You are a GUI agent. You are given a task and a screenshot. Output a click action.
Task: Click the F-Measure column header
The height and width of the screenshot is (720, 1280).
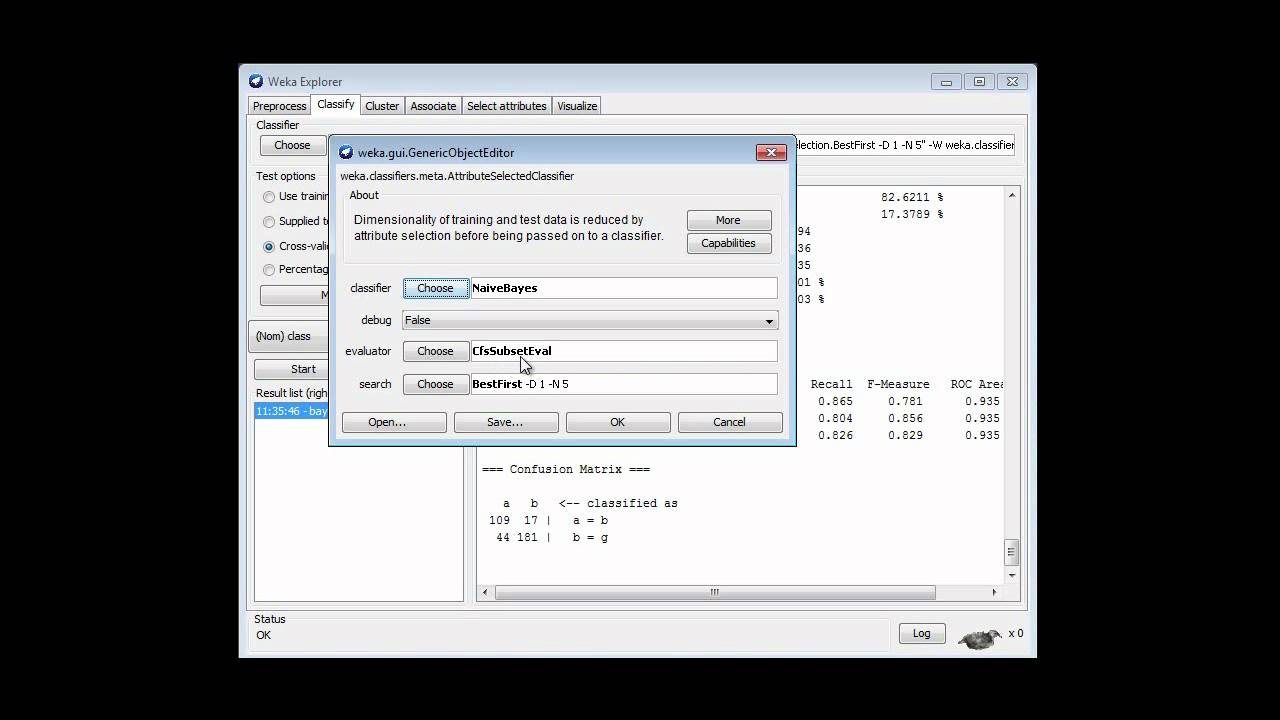(898, 384)
